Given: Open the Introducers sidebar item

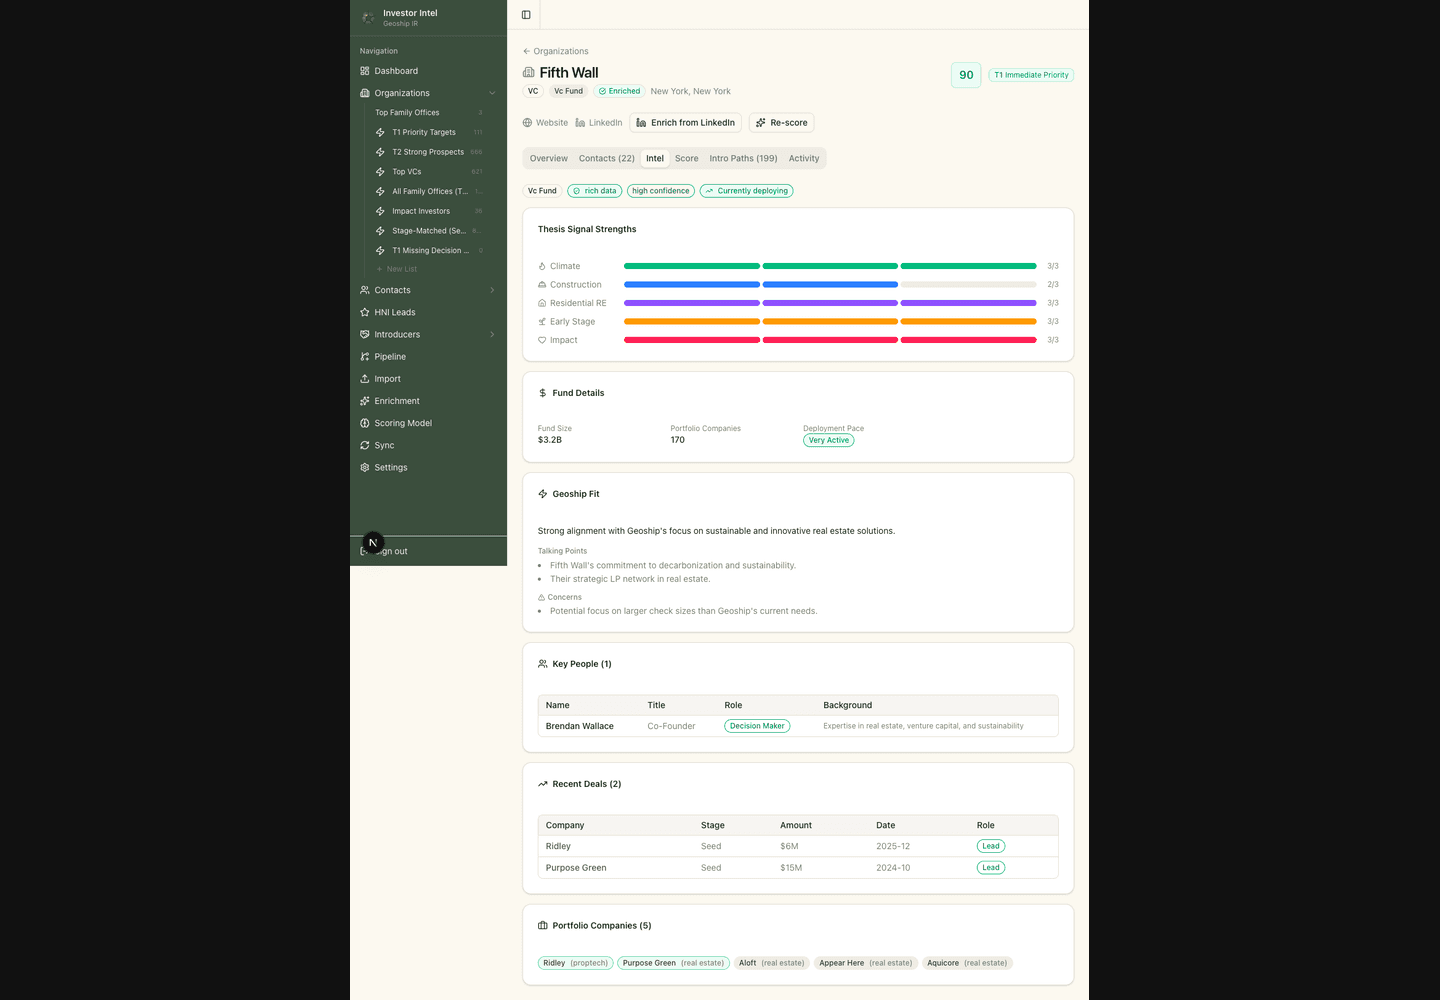Looking at the screenshot, I should click(428, 334).
